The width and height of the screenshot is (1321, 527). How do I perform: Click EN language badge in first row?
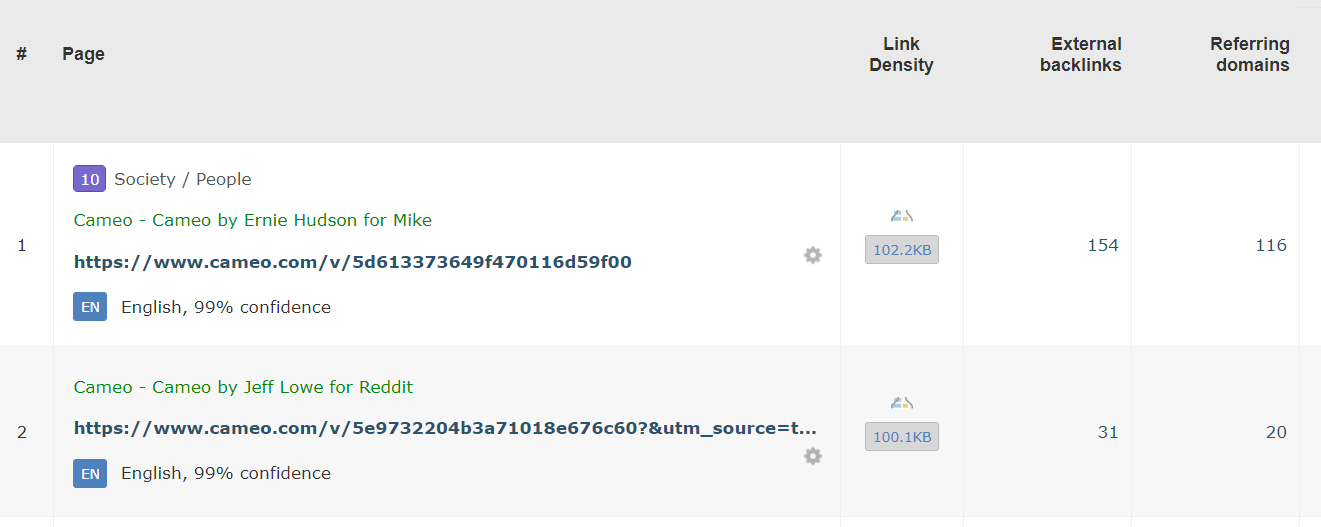pos(90,307)
